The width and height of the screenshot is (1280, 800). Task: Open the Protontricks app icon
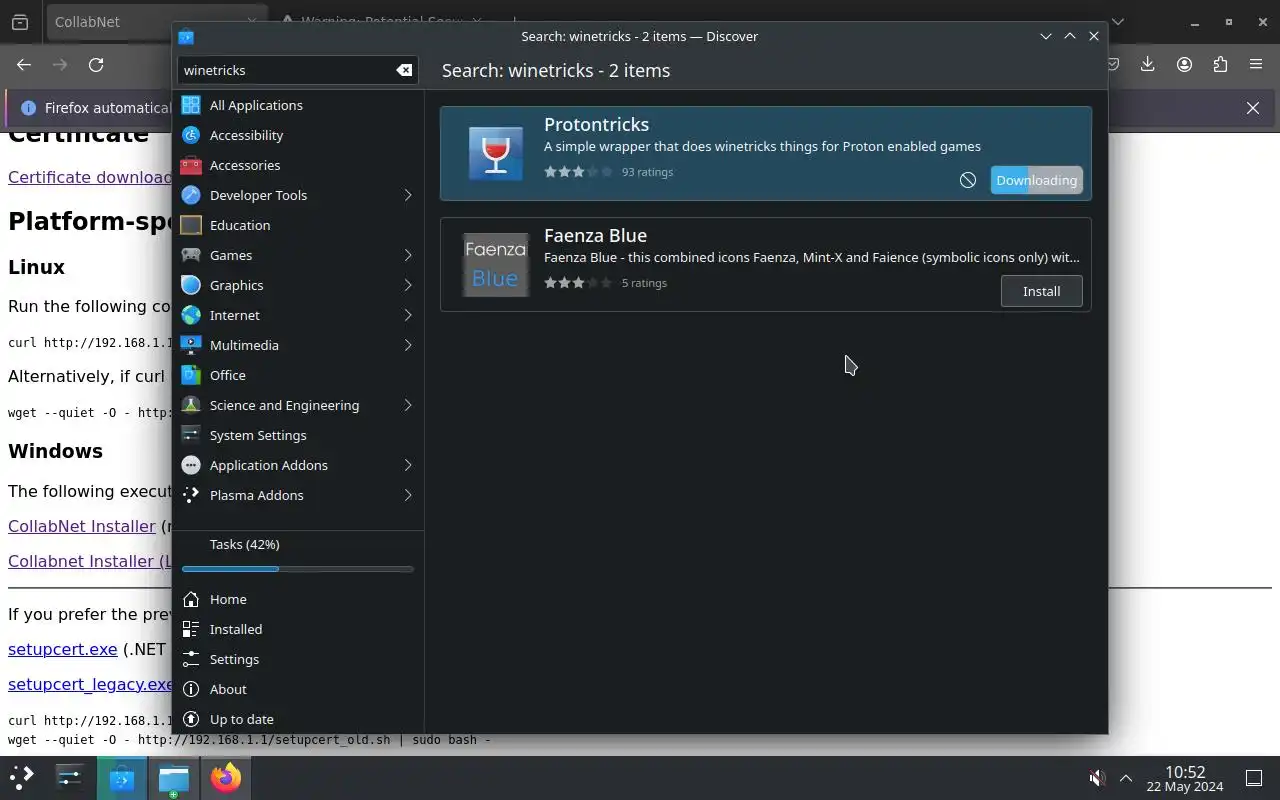[x=496, y=154]
